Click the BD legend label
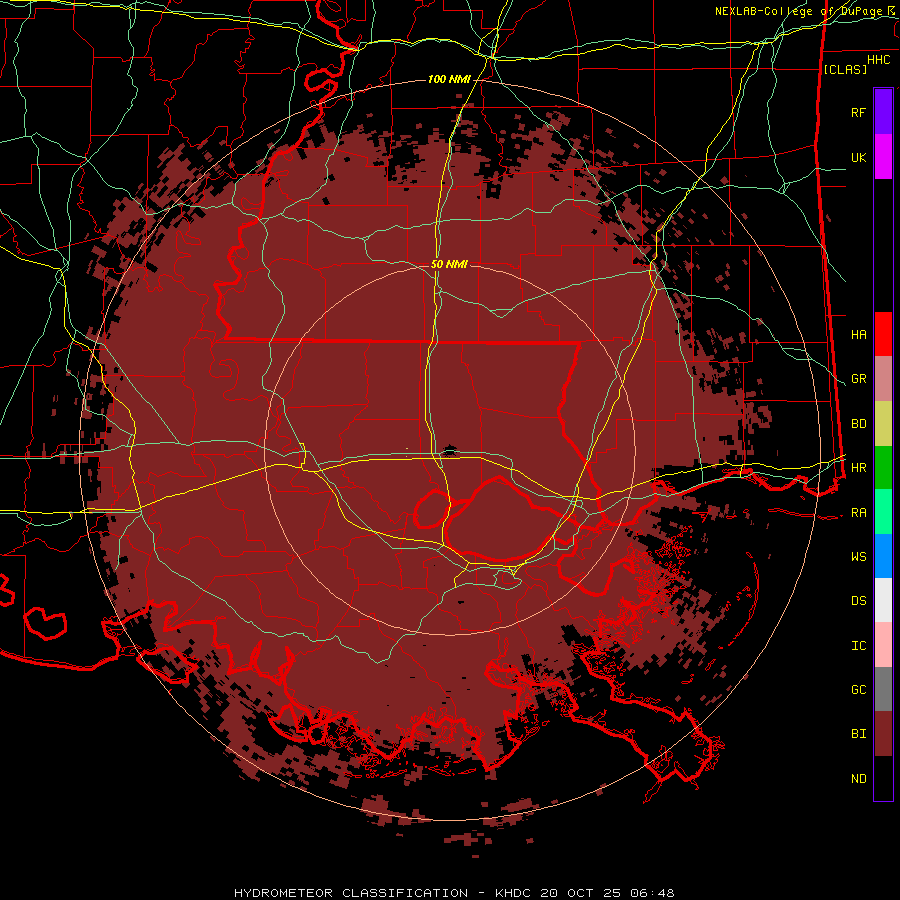 point(858,424)
